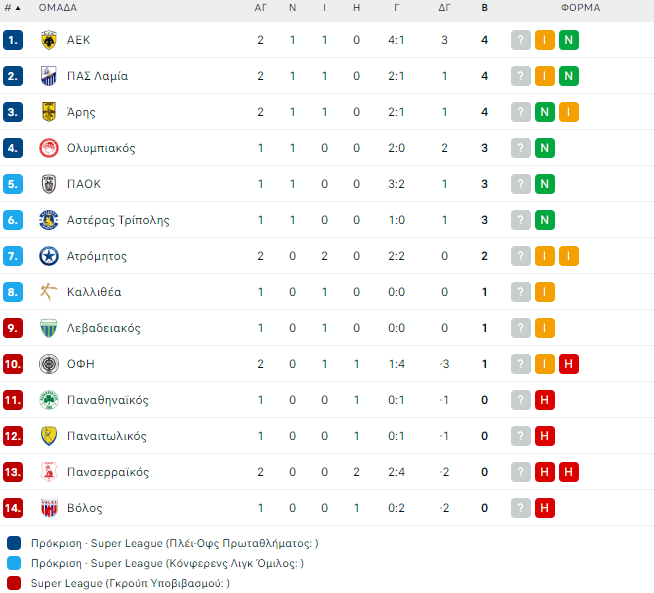
Task: Click the Atromitos star crest icon
Action: pos(48,256)
